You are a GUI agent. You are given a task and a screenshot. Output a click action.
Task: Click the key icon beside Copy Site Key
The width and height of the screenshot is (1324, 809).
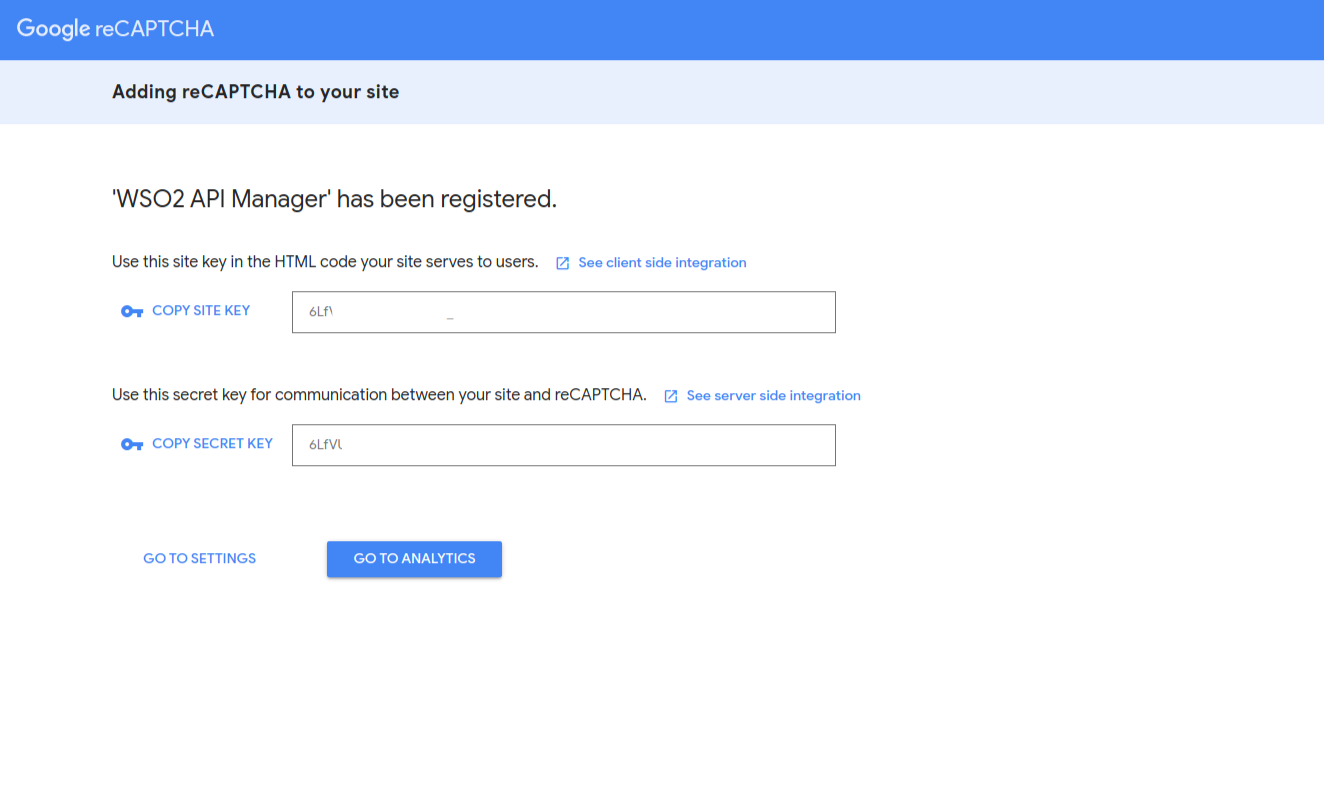tap(132, 312)
